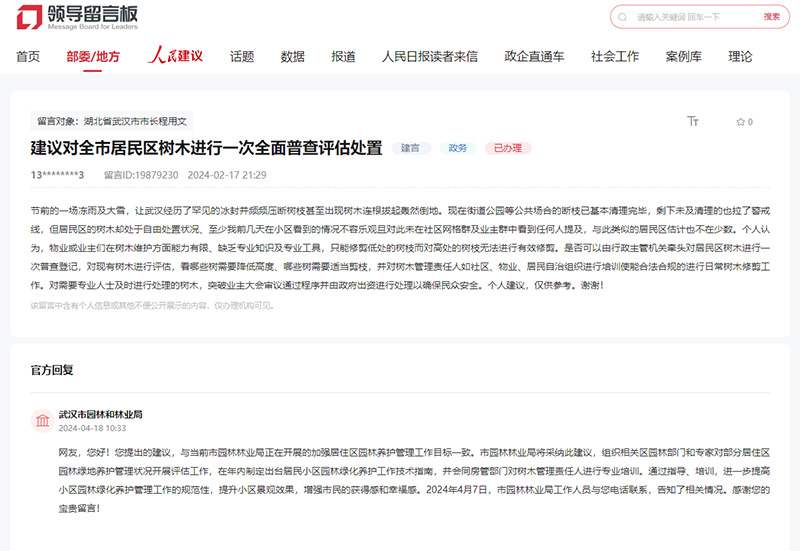Open the 社会工作 tab

tap(615, 57)
